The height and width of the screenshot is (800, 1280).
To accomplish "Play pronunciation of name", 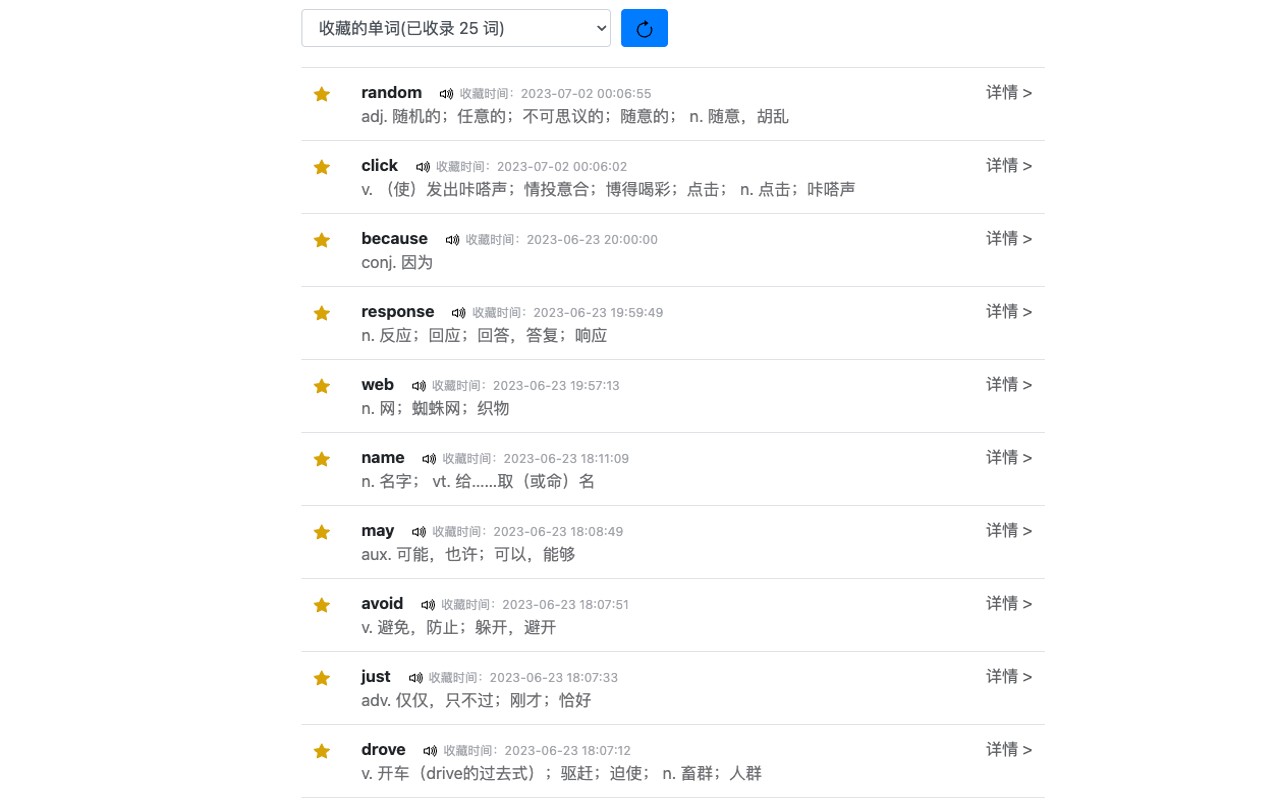I will (x=429, y=459).
